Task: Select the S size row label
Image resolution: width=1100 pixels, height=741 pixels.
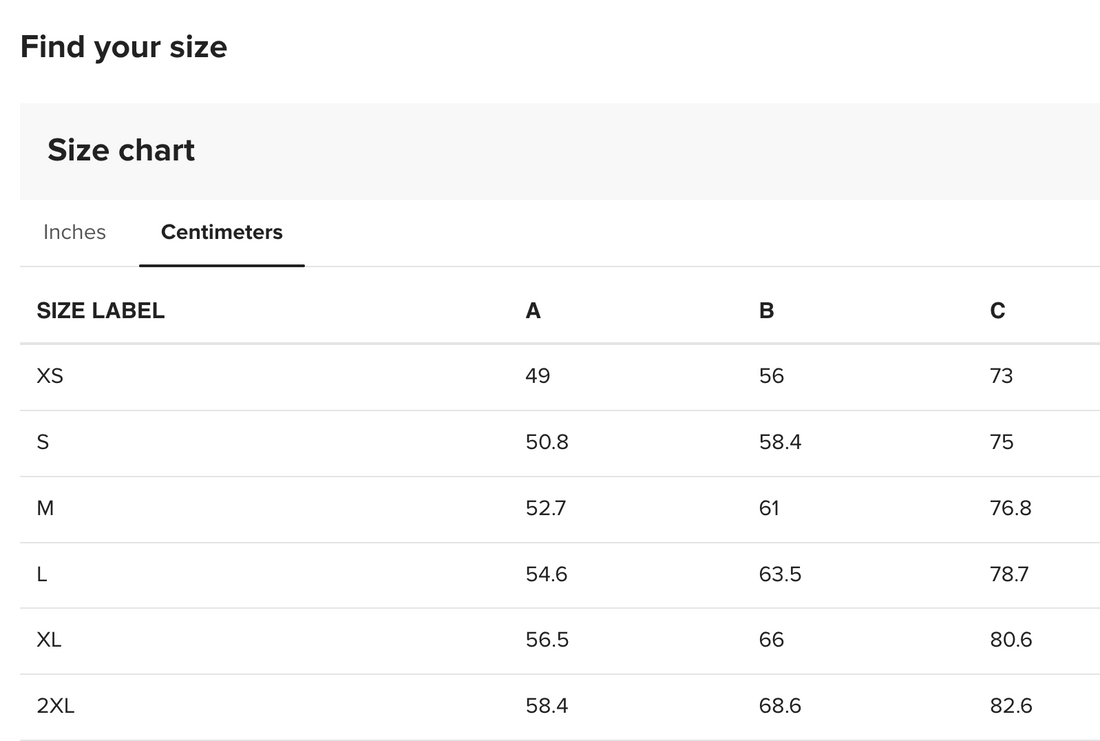Action: click(x=43, y=442)
